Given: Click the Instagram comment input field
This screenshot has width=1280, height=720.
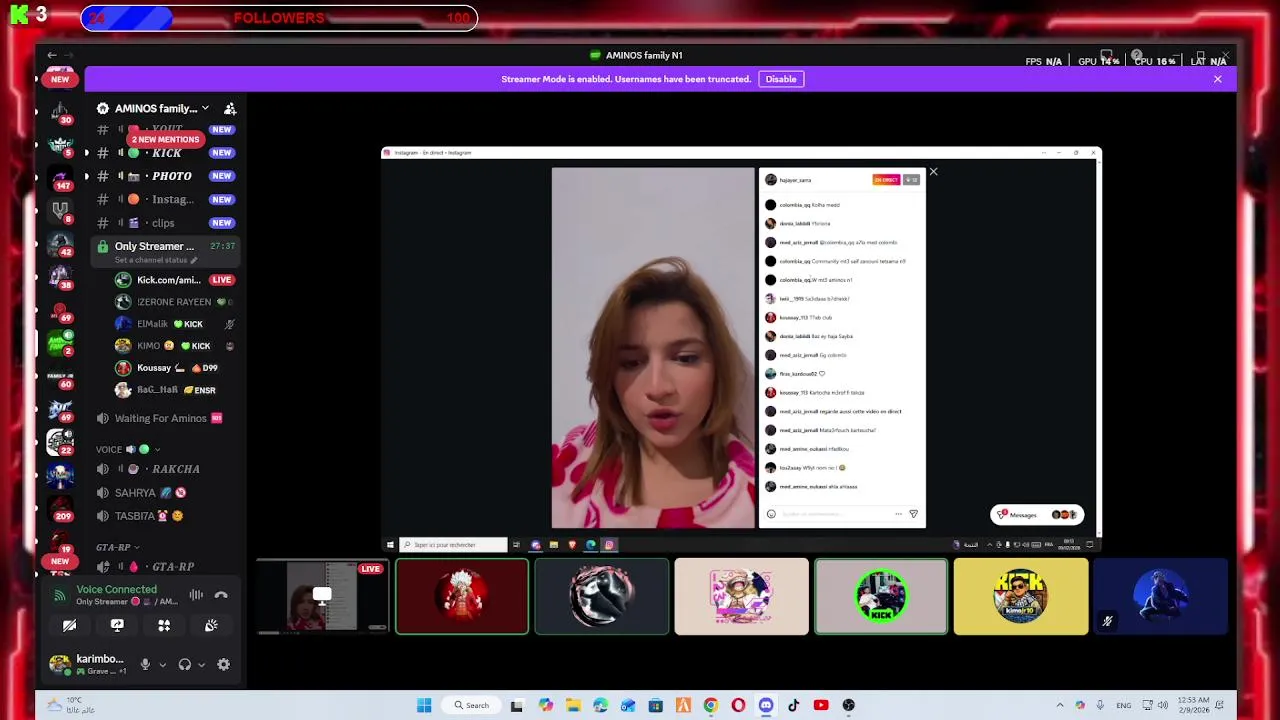Looking at the screenshot, I should (835, 514).
